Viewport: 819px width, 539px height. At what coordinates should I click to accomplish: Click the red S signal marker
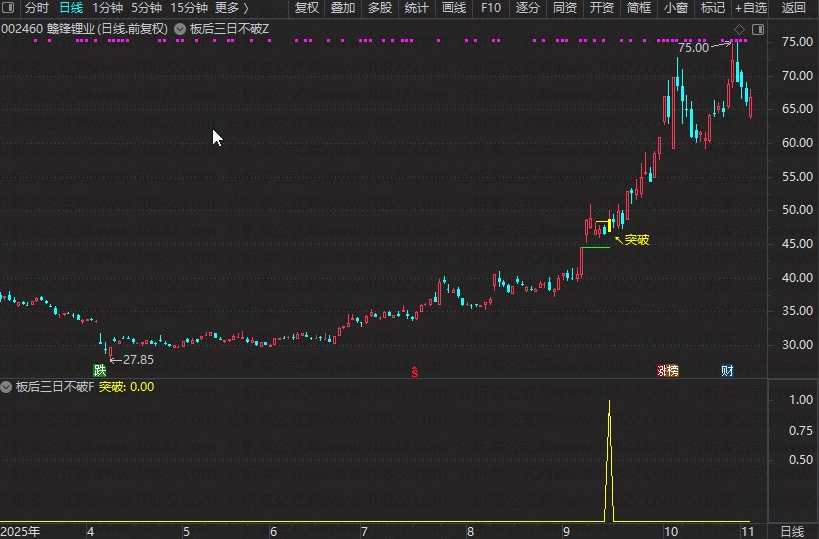click(x=415, y=372)
